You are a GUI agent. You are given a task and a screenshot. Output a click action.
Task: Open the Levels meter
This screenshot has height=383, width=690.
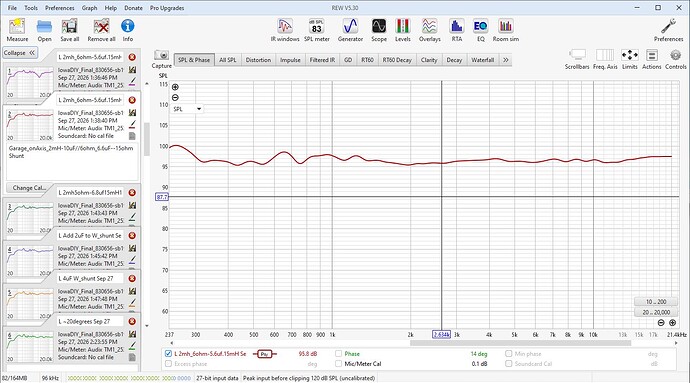coord(403,30)
